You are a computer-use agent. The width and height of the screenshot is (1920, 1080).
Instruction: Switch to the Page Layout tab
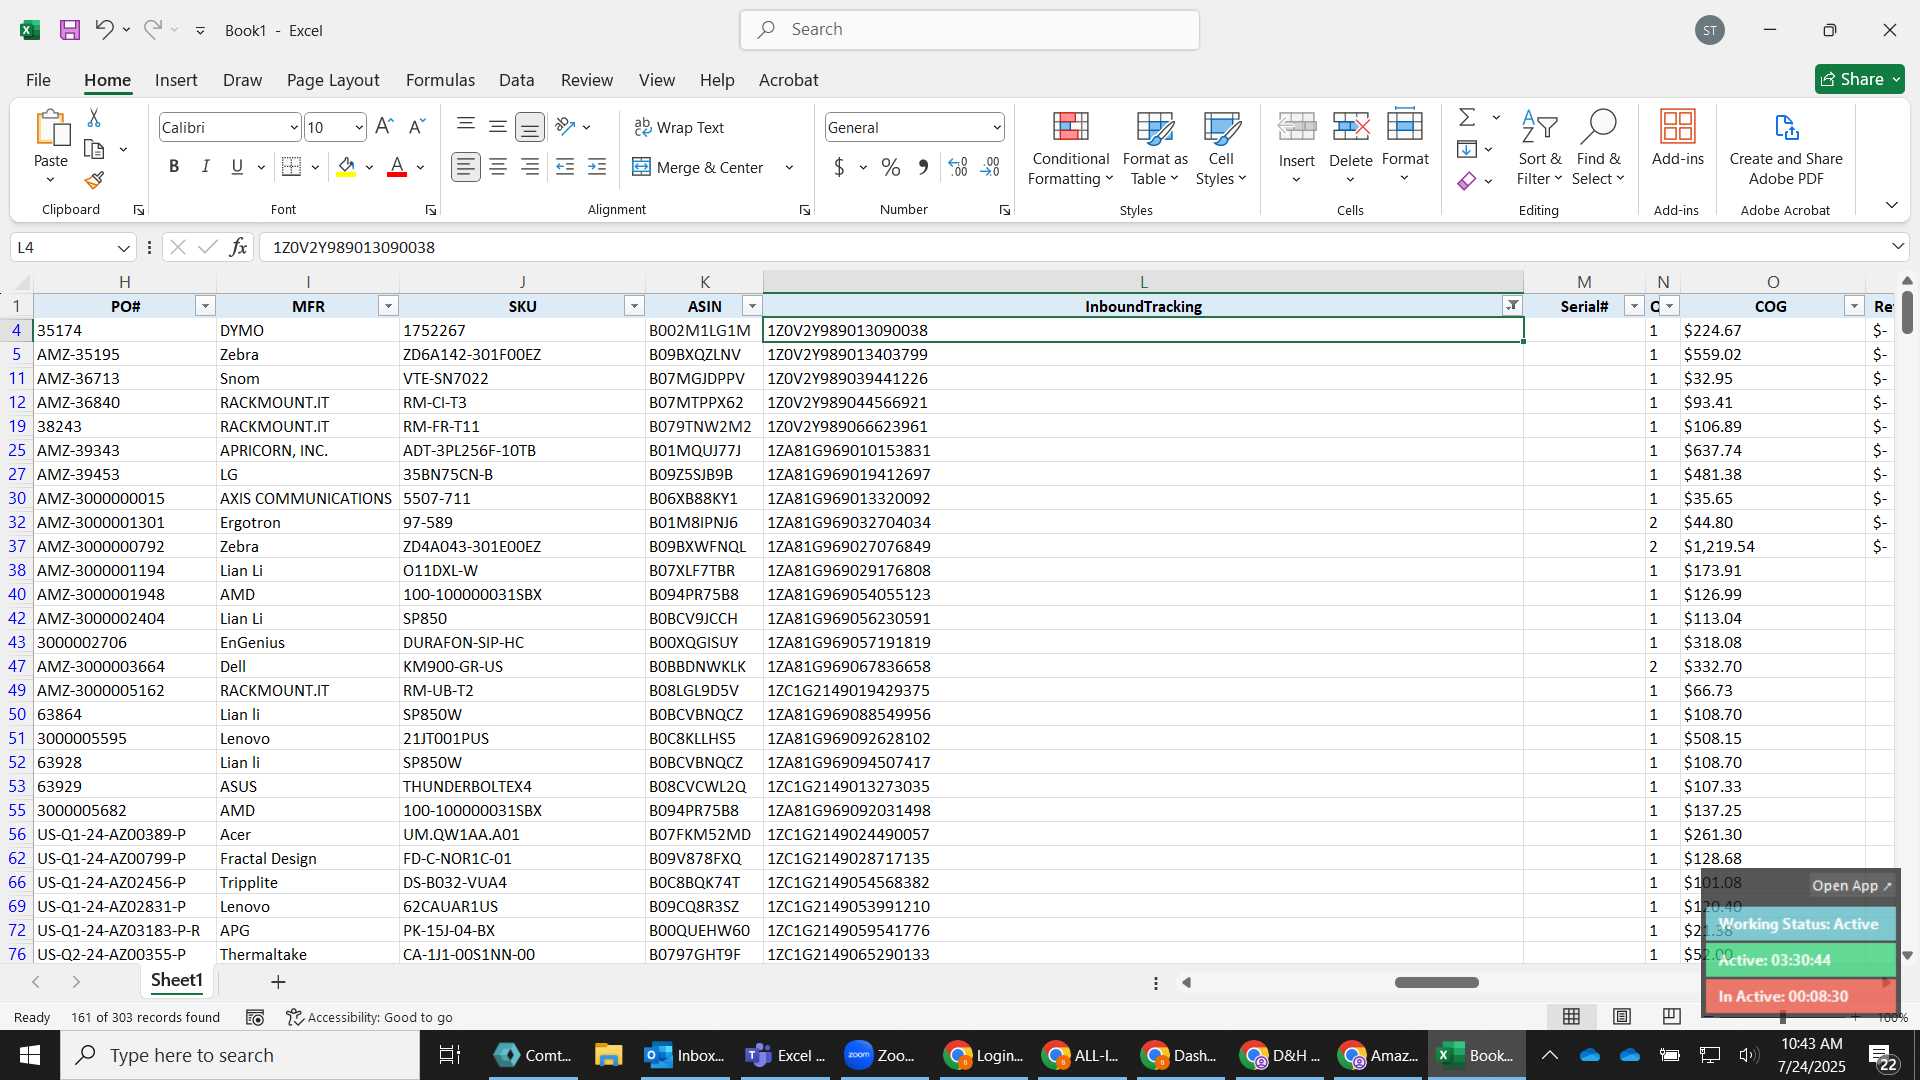click(333, 80)
